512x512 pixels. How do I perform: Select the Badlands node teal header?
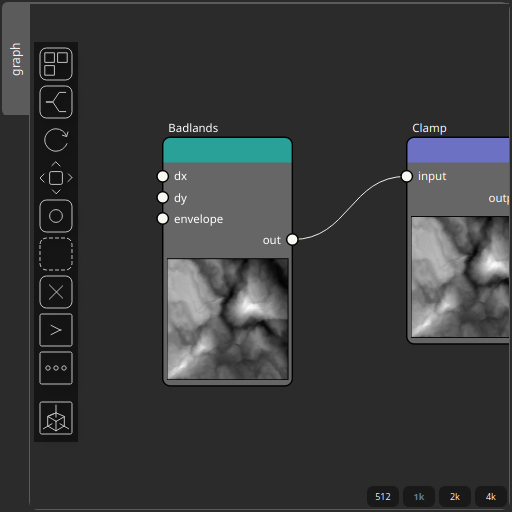[228, 151]
